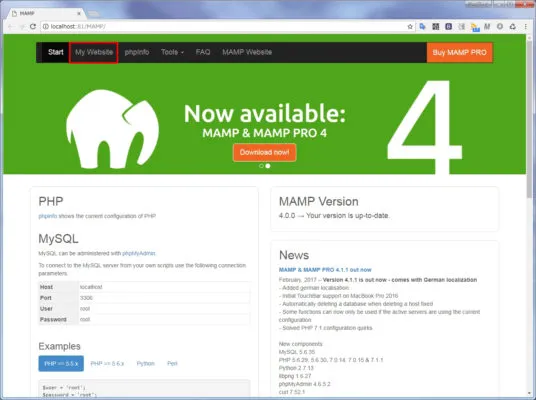The height and width of the screenshot is (400, 536).
Task: Open phpInfo from the navbar
Action: coord(137,52)
